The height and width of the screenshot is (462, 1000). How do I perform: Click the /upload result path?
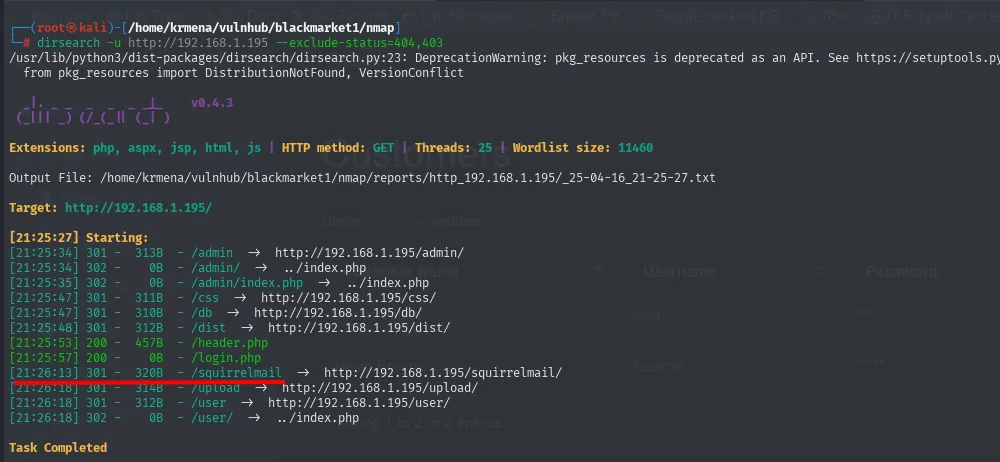pyautogui.click(x=216, y=388)
